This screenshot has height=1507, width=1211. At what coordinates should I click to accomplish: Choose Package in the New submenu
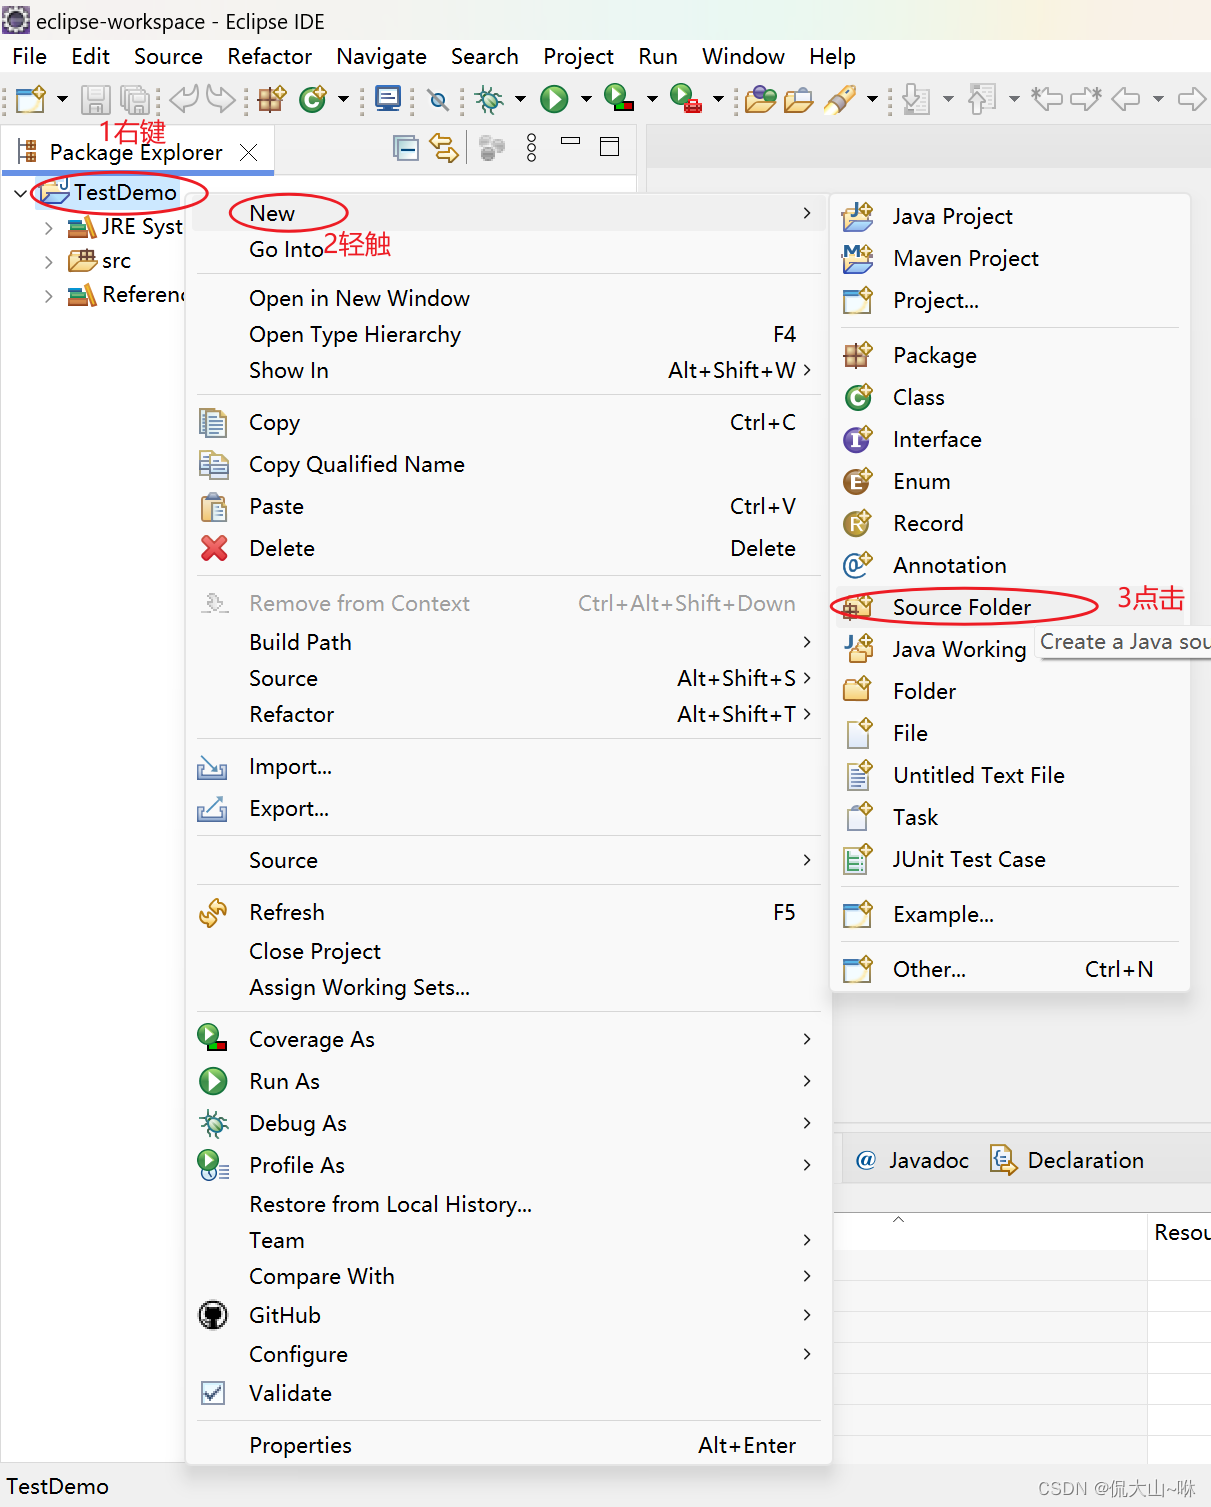coord(1010,355)
